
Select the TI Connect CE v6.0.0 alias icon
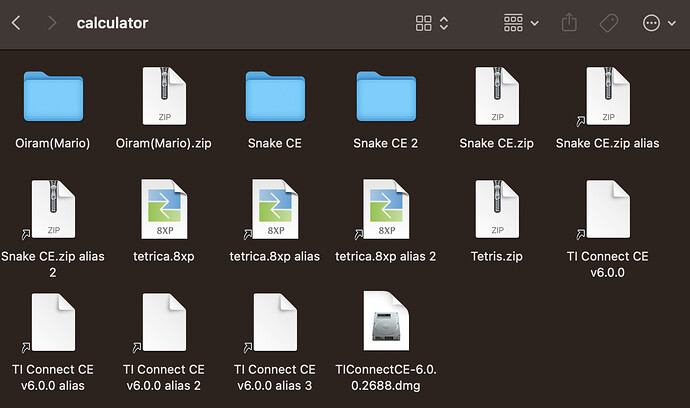[53, 322]
